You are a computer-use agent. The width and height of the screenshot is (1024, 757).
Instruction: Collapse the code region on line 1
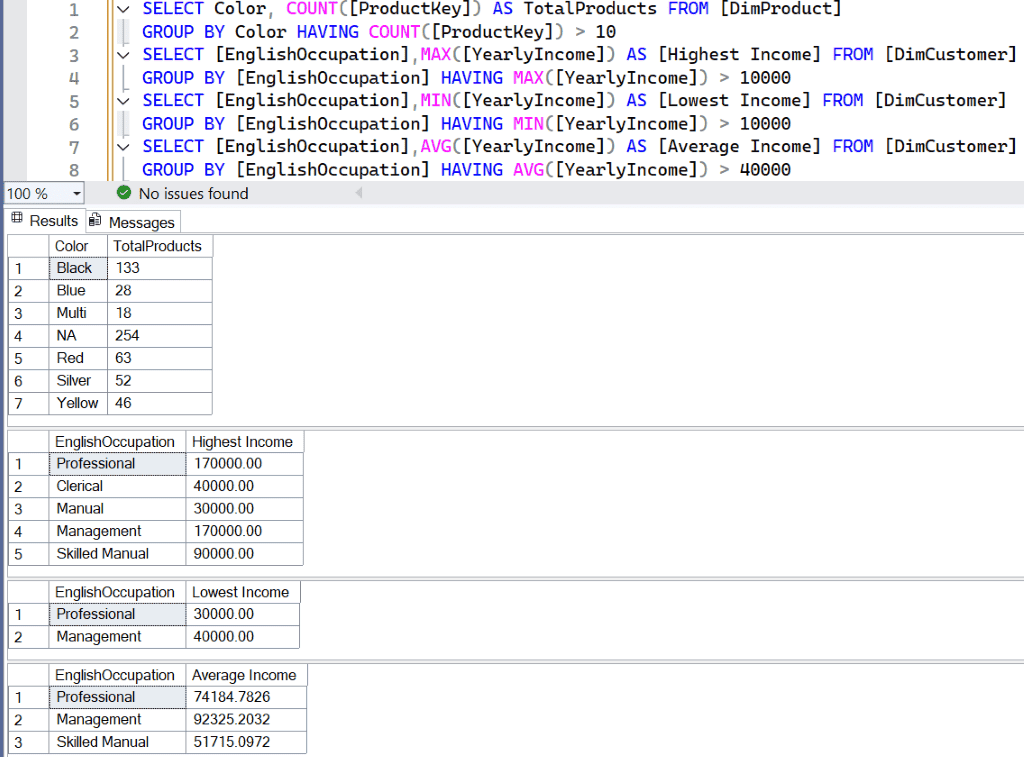pyautogui.click(x=122, y=9)
